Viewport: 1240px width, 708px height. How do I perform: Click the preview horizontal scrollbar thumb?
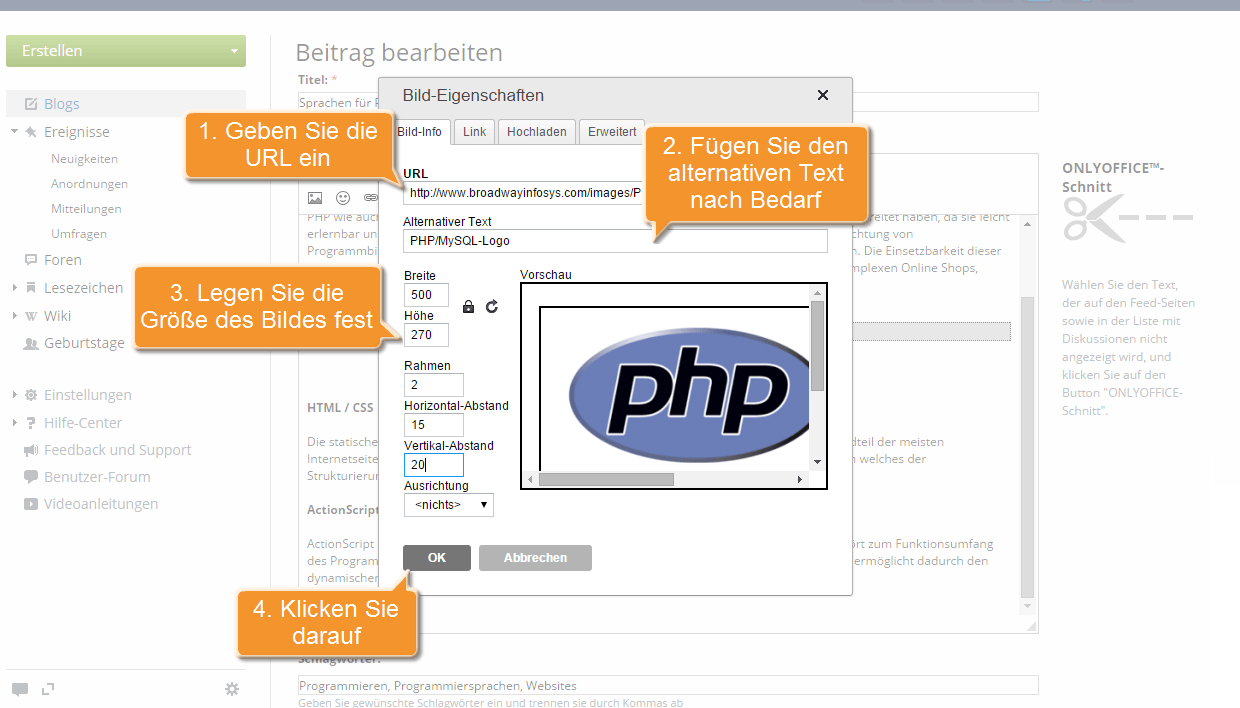coord(606,479)
